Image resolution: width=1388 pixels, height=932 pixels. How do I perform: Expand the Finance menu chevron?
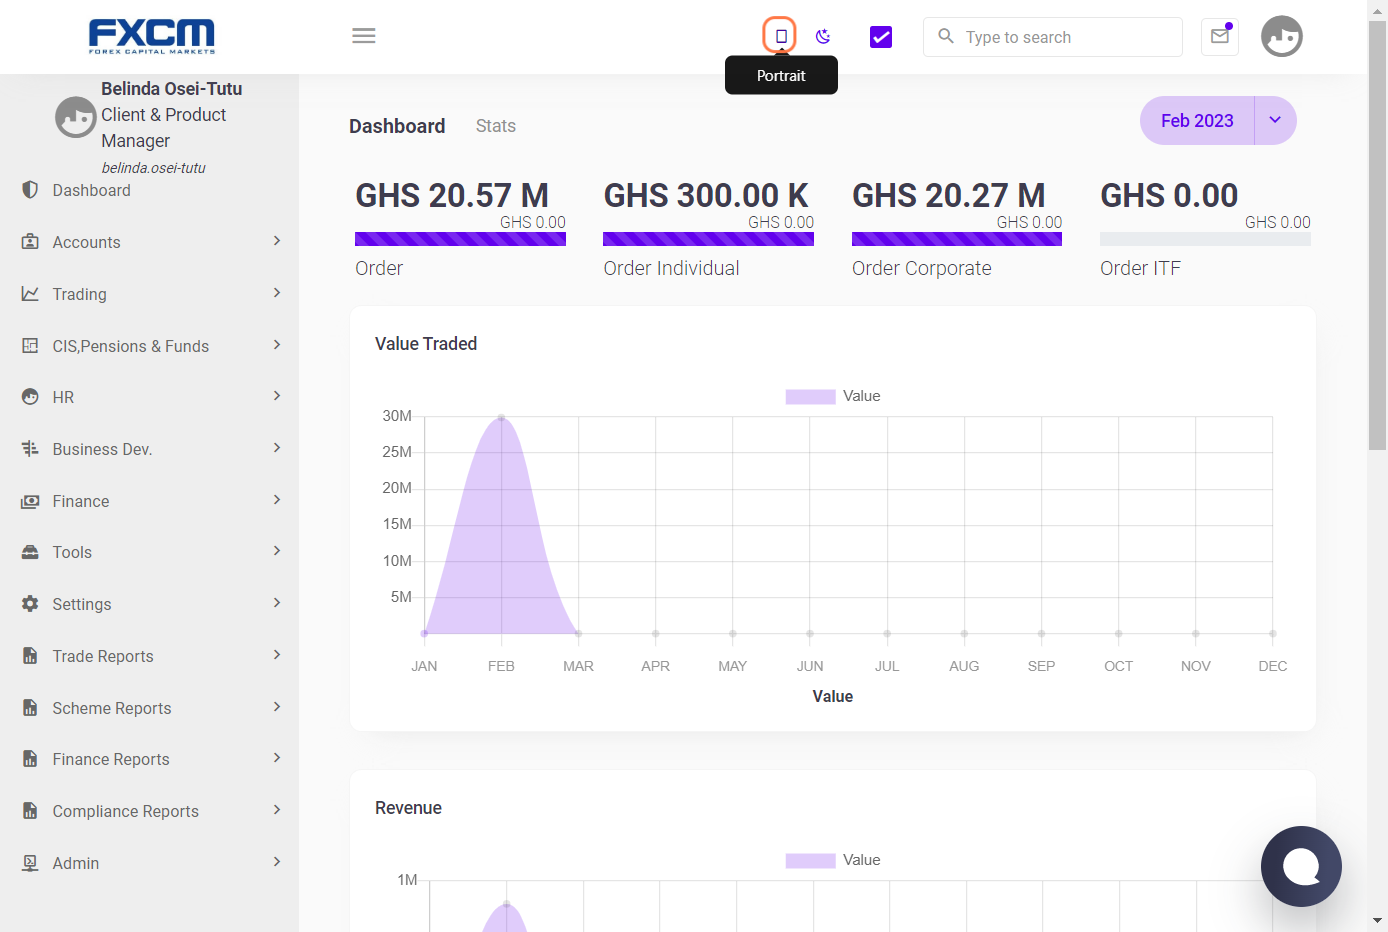point(277,500)
